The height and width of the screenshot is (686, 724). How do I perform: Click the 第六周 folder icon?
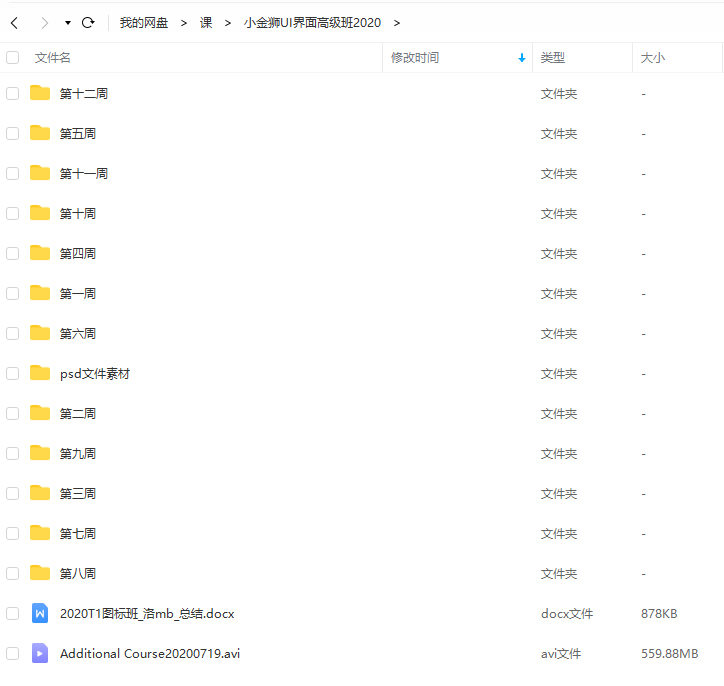coord(40,333)
